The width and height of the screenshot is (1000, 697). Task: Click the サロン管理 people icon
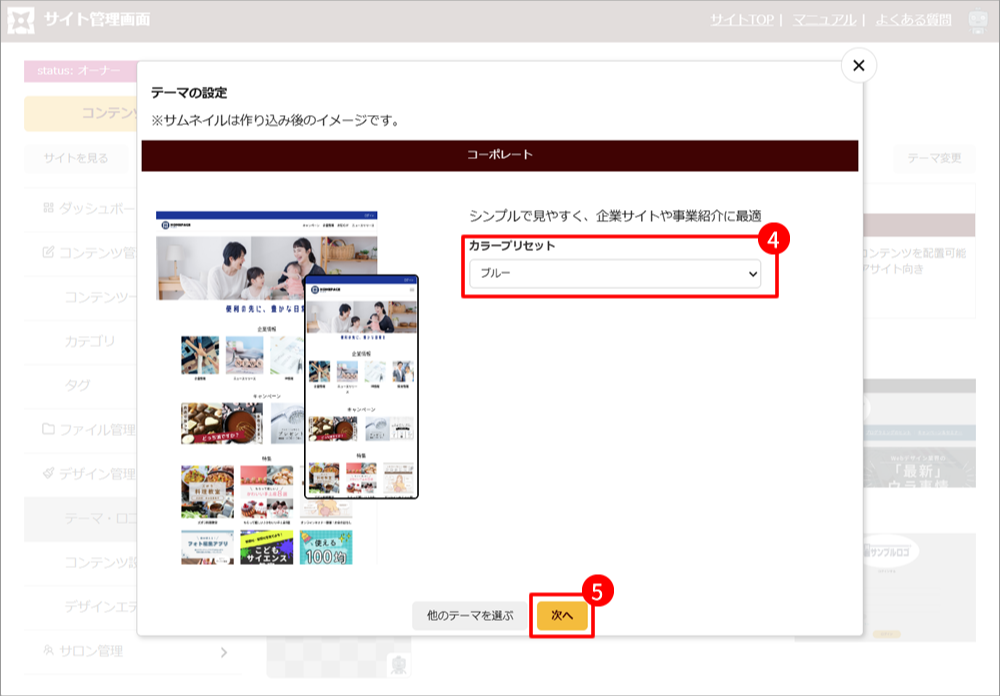pyautogui.click(x=47, y=651)
